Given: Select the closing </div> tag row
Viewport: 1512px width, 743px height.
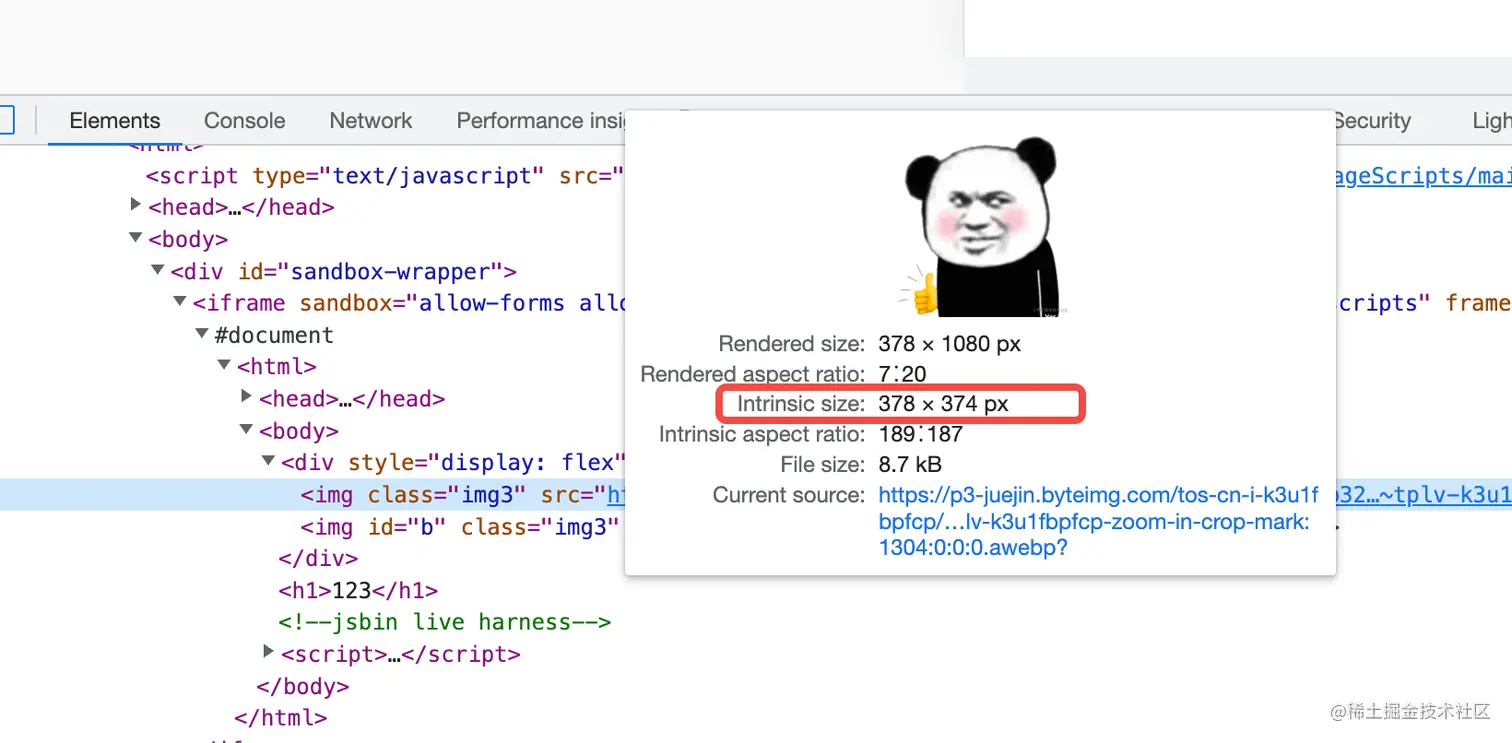Looking at the screenshot, I should pos(318,559).
